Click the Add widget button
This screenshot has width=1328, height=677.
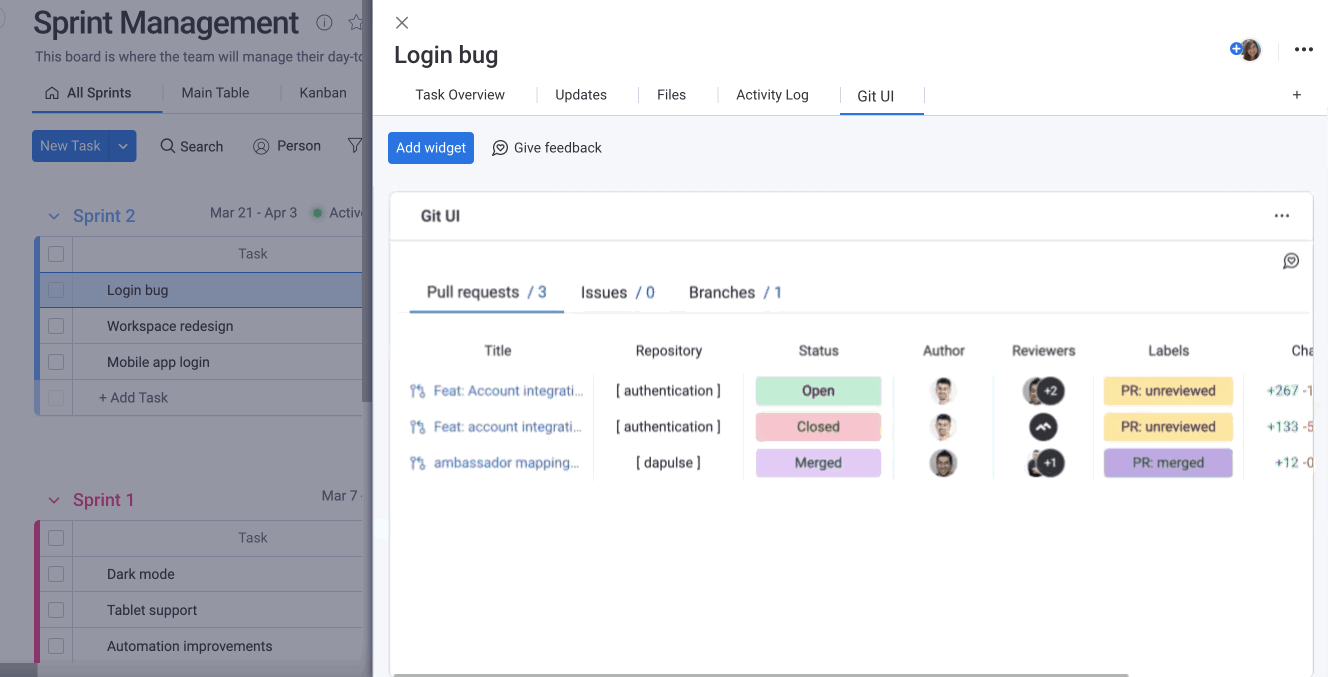point(430,147)
